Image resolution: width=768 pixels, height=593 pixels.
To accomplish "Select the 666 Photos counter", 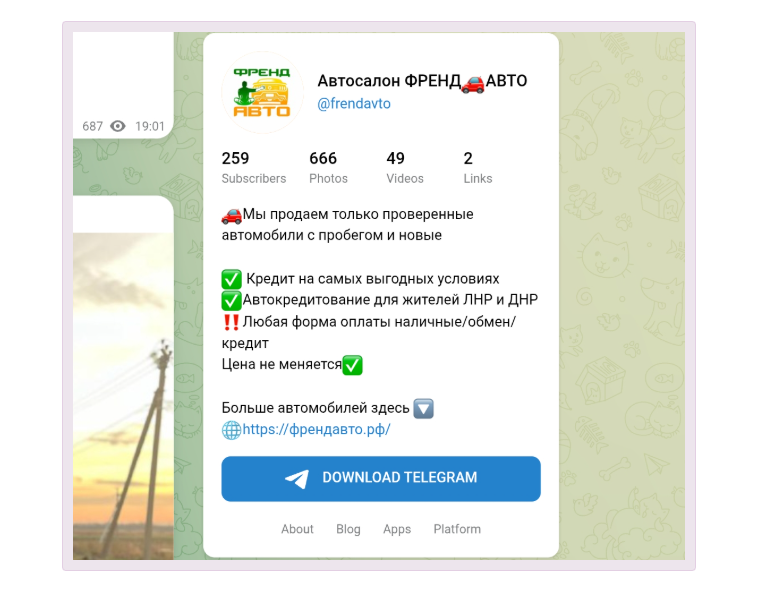I will tap(328, 167).
